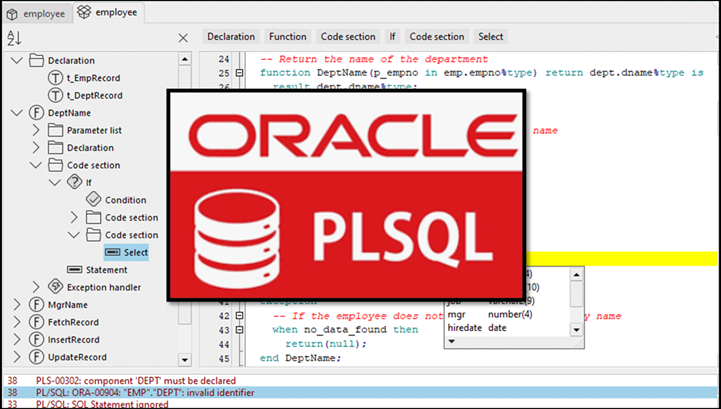
Task: Select UpdateRecord function icon
Action: click(x=35, y=357)
